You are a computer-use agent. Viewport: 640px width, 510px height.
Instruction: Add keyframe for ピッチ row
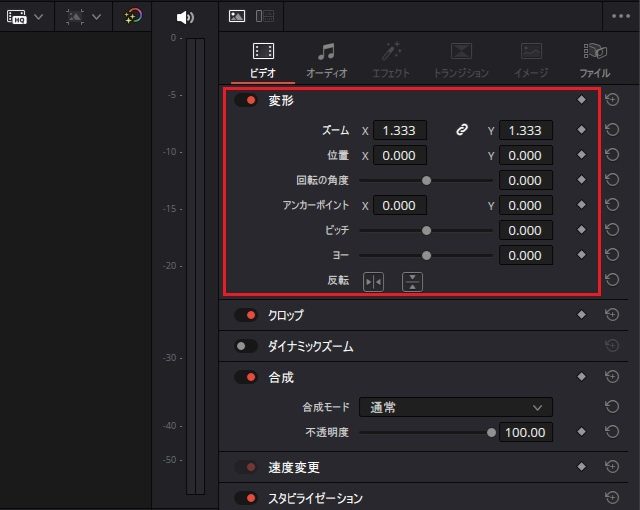click(582, 230)
